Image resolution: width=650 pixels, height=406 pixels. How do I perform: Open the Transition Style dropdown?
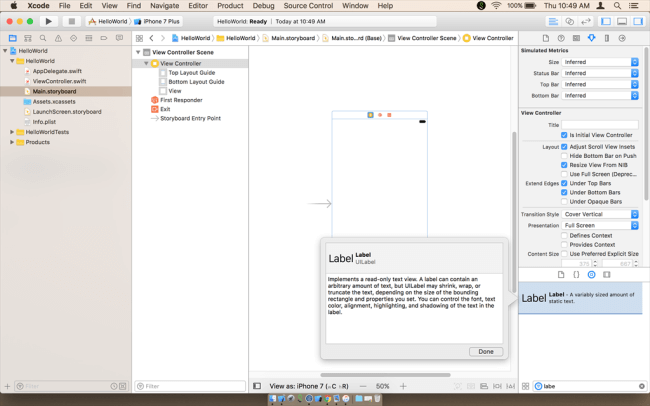(600, 214)
